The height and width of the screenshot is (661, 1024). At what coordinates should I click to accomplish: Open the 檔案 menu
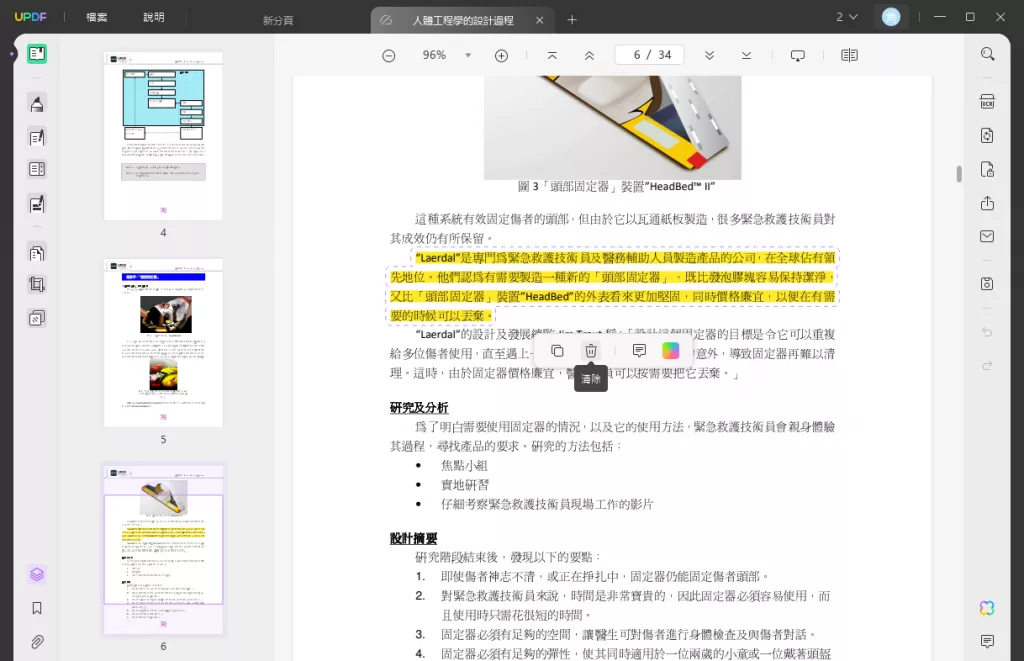(97, 17)
